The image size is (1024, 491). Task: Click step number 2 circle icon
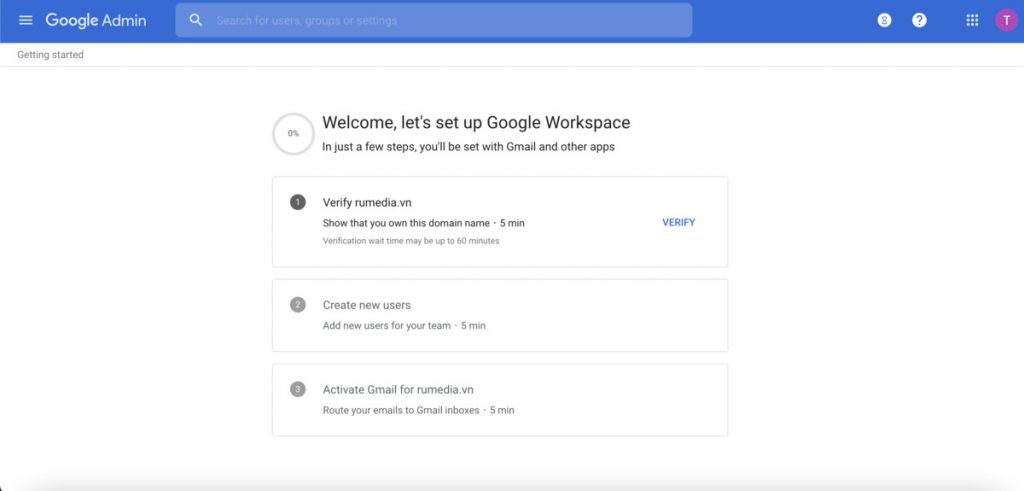tap(298, 305)
